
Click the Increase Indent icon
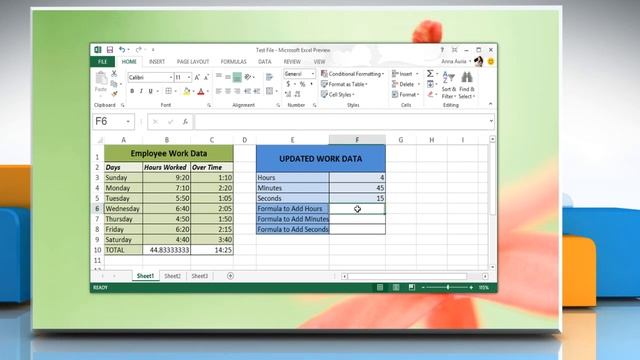257,91
